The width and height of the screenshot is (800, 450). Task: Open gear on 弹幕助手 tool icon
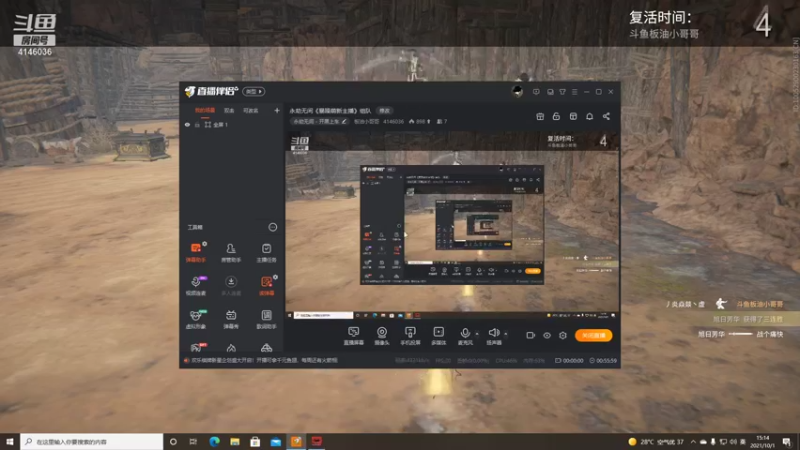point(204,244)
